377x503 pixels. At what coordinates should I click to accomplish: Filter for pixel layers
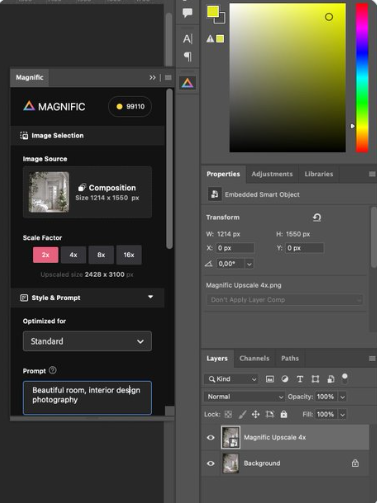(270, 379)
